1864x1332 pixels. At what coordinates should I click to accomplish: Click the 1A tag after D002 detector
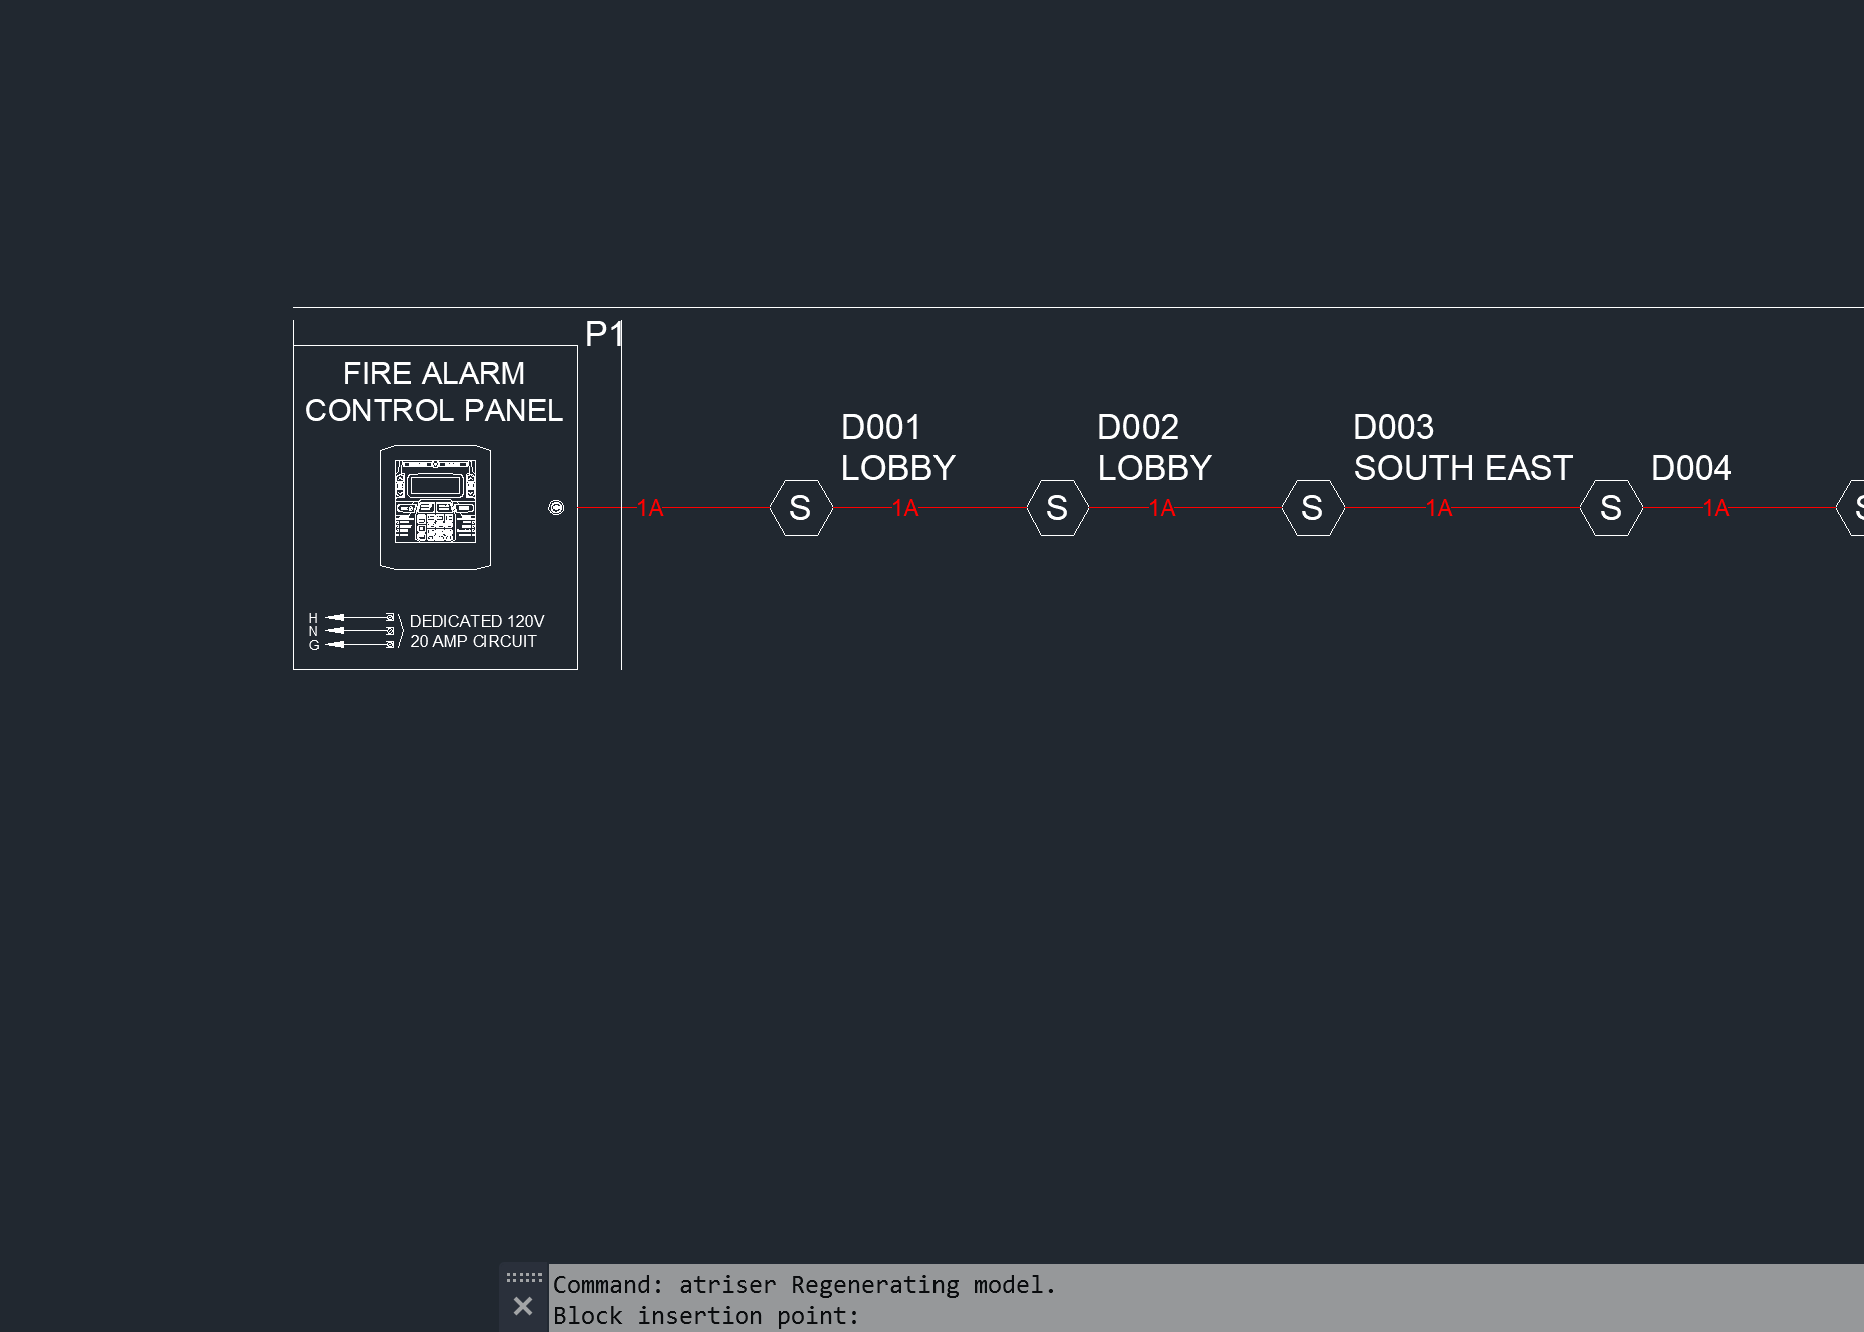click(1162, 508)
